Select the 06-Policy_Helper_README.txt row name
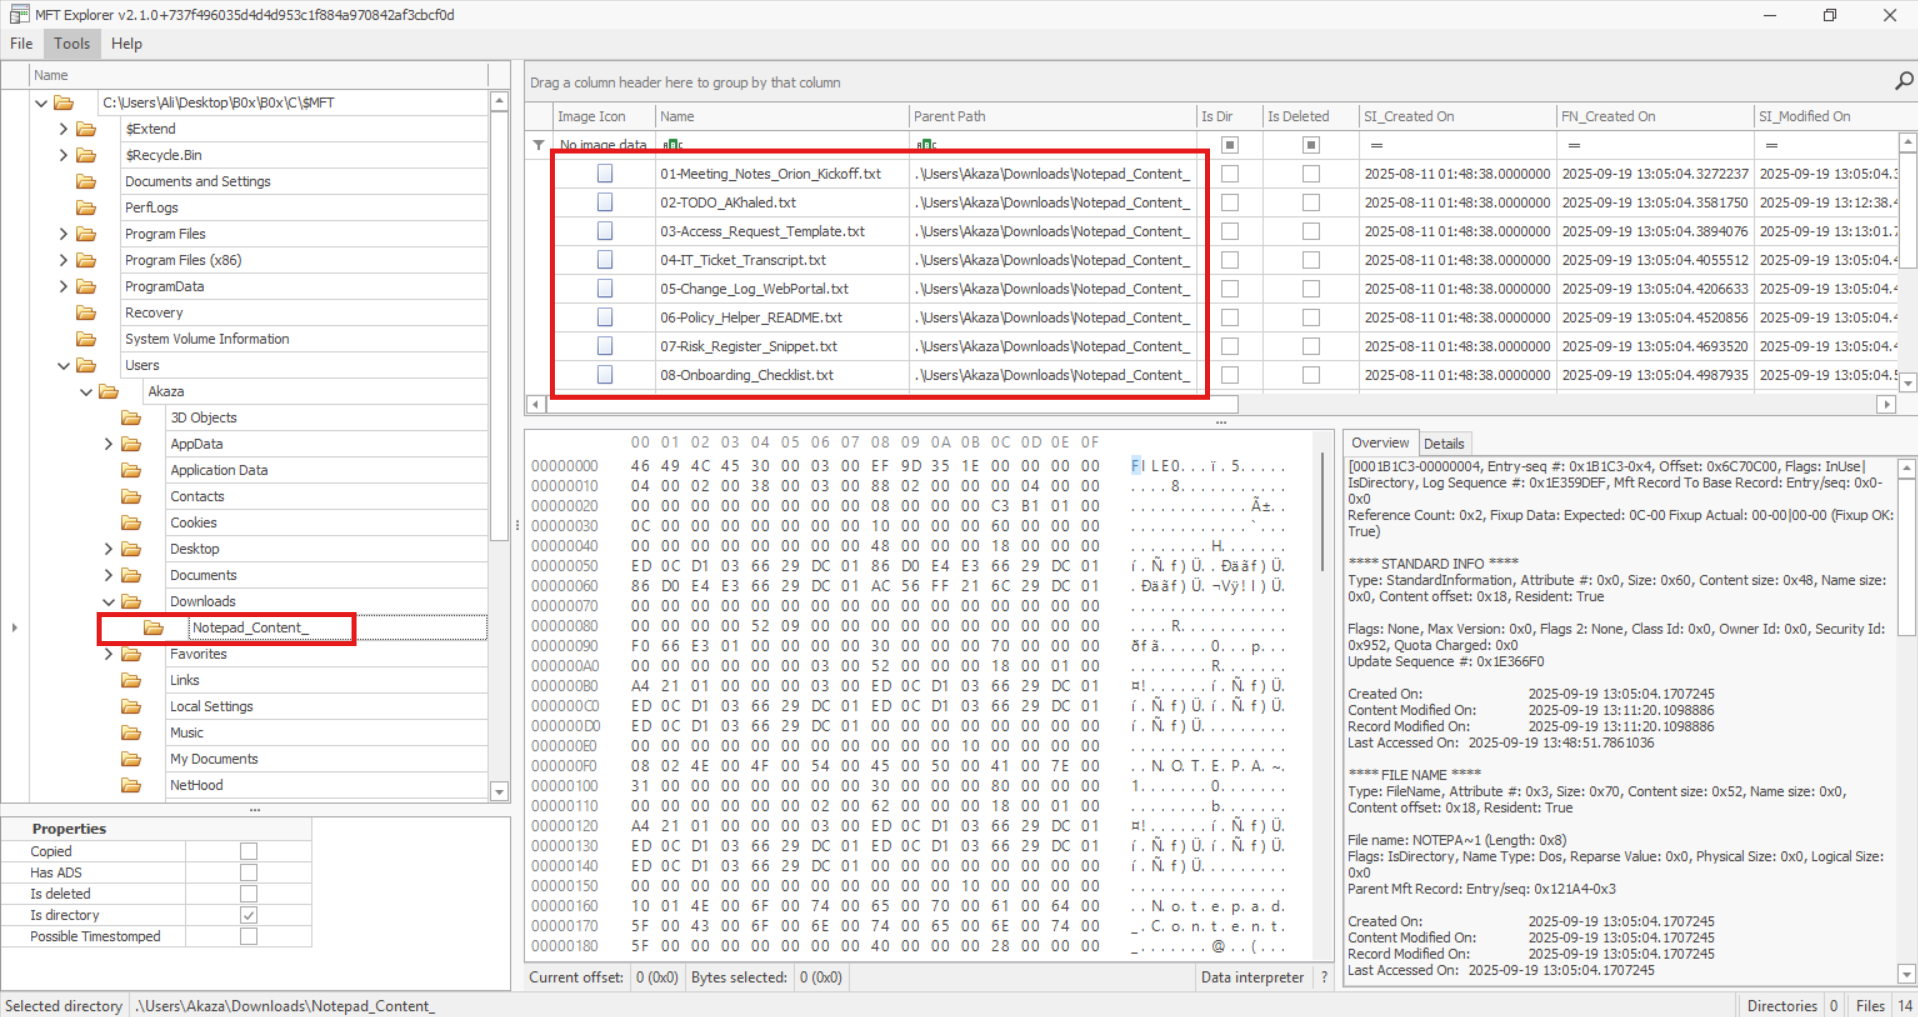This screenshot has width=1918, height=1017. click(x=751, y=317)
